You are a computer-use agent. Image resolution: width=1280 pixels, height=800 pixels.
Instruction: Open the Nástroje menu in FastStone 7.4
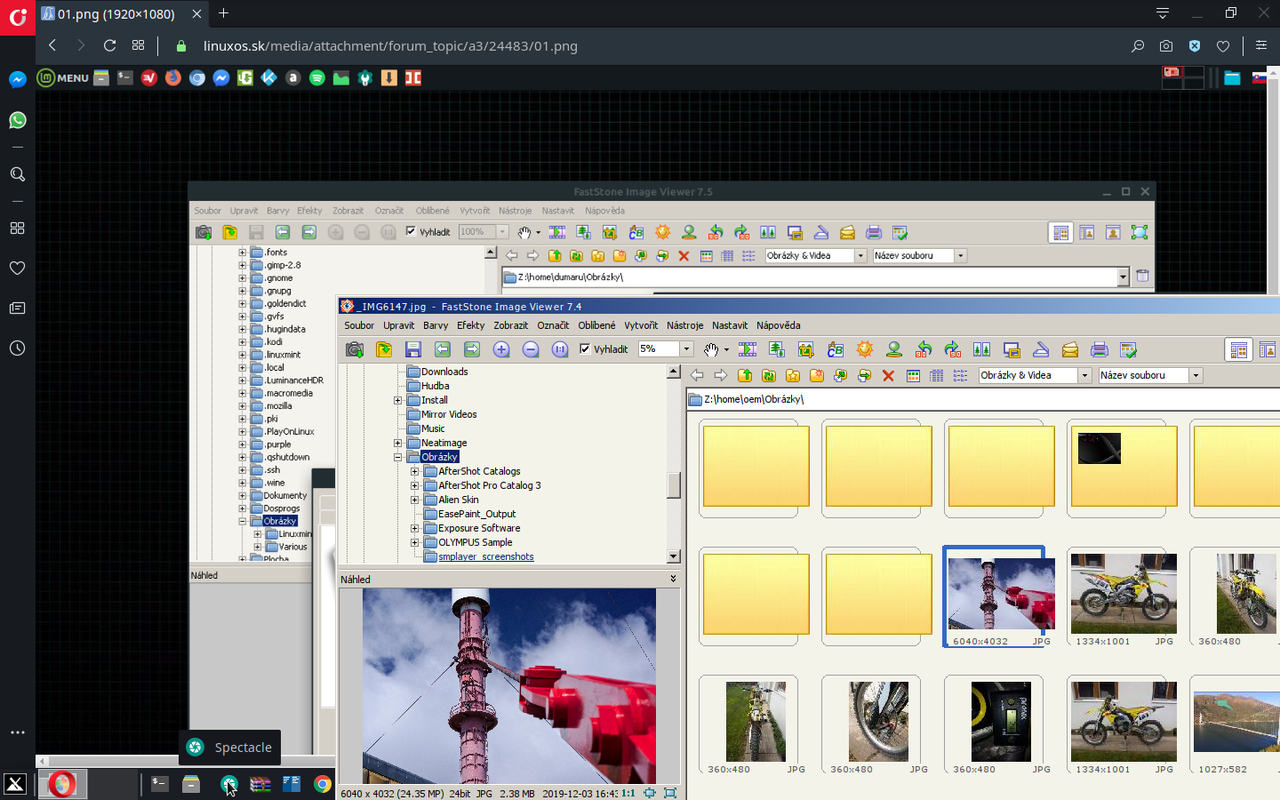pyautogui.click(x=685, y=325)
